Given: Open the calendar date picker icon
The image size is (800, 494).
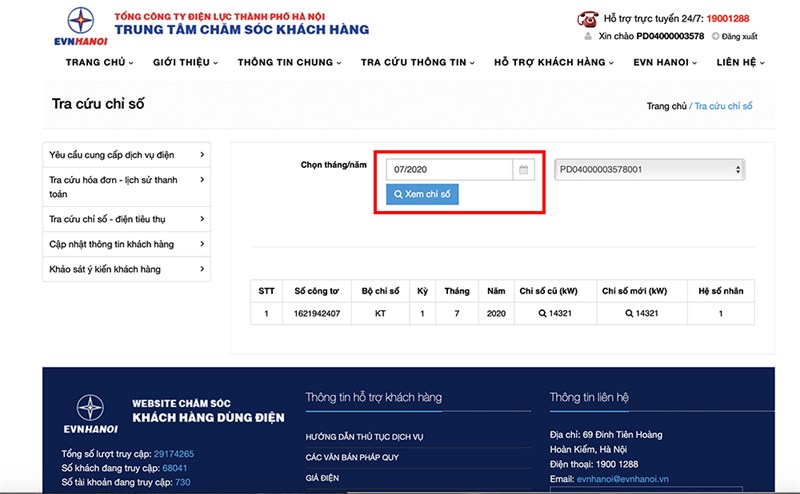Looking at the screenshot, I should (523, 170).
